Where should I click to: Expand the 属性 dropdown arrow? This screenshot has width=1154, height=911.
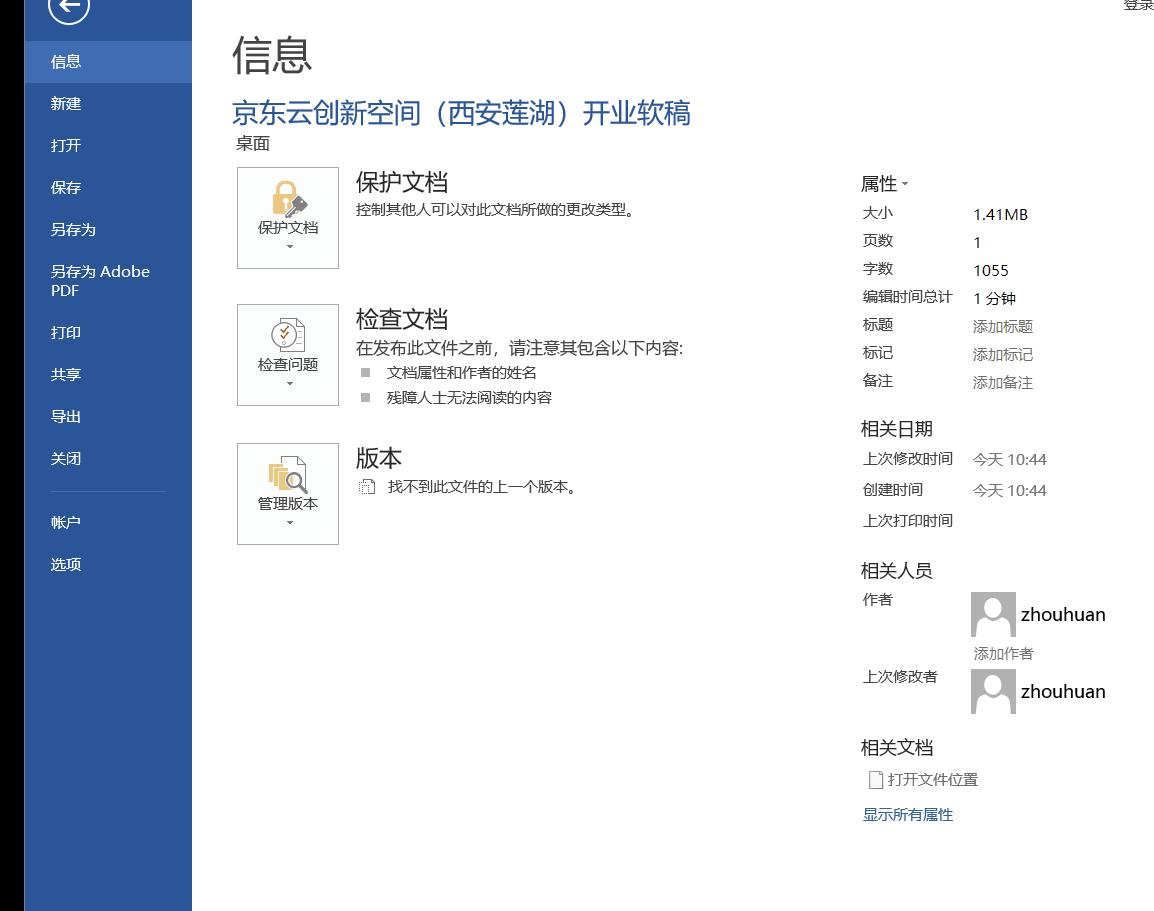(905, 184)
